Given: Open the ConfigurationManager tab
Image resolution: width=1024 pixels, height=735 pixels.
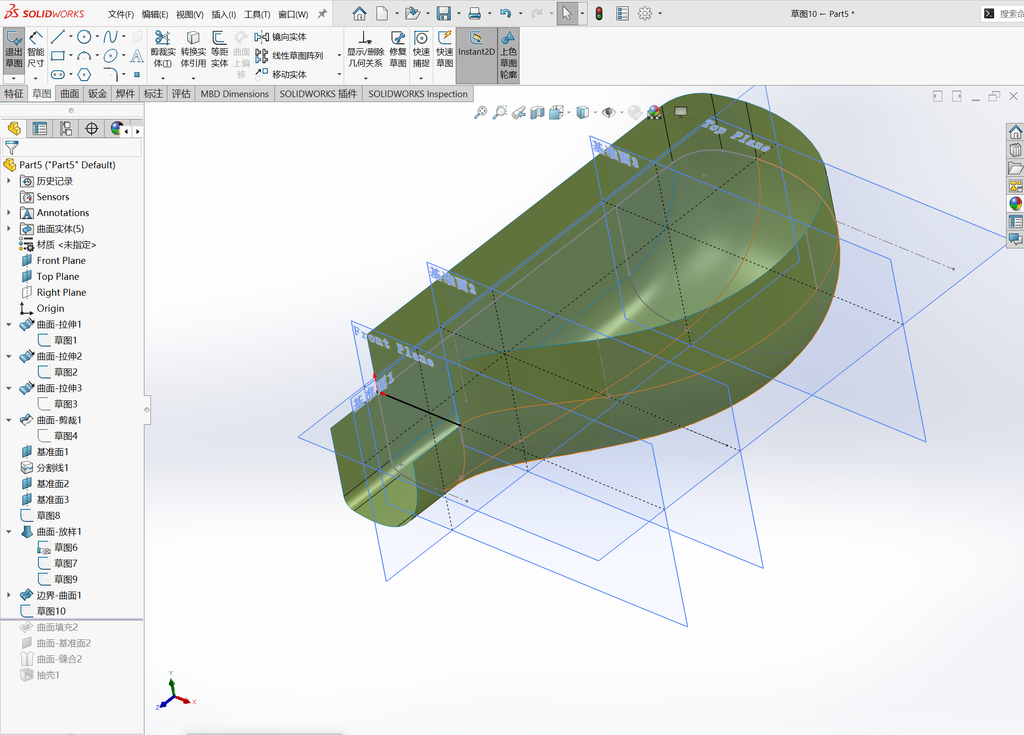Looking at the screenshot, I should pos(65,129).
